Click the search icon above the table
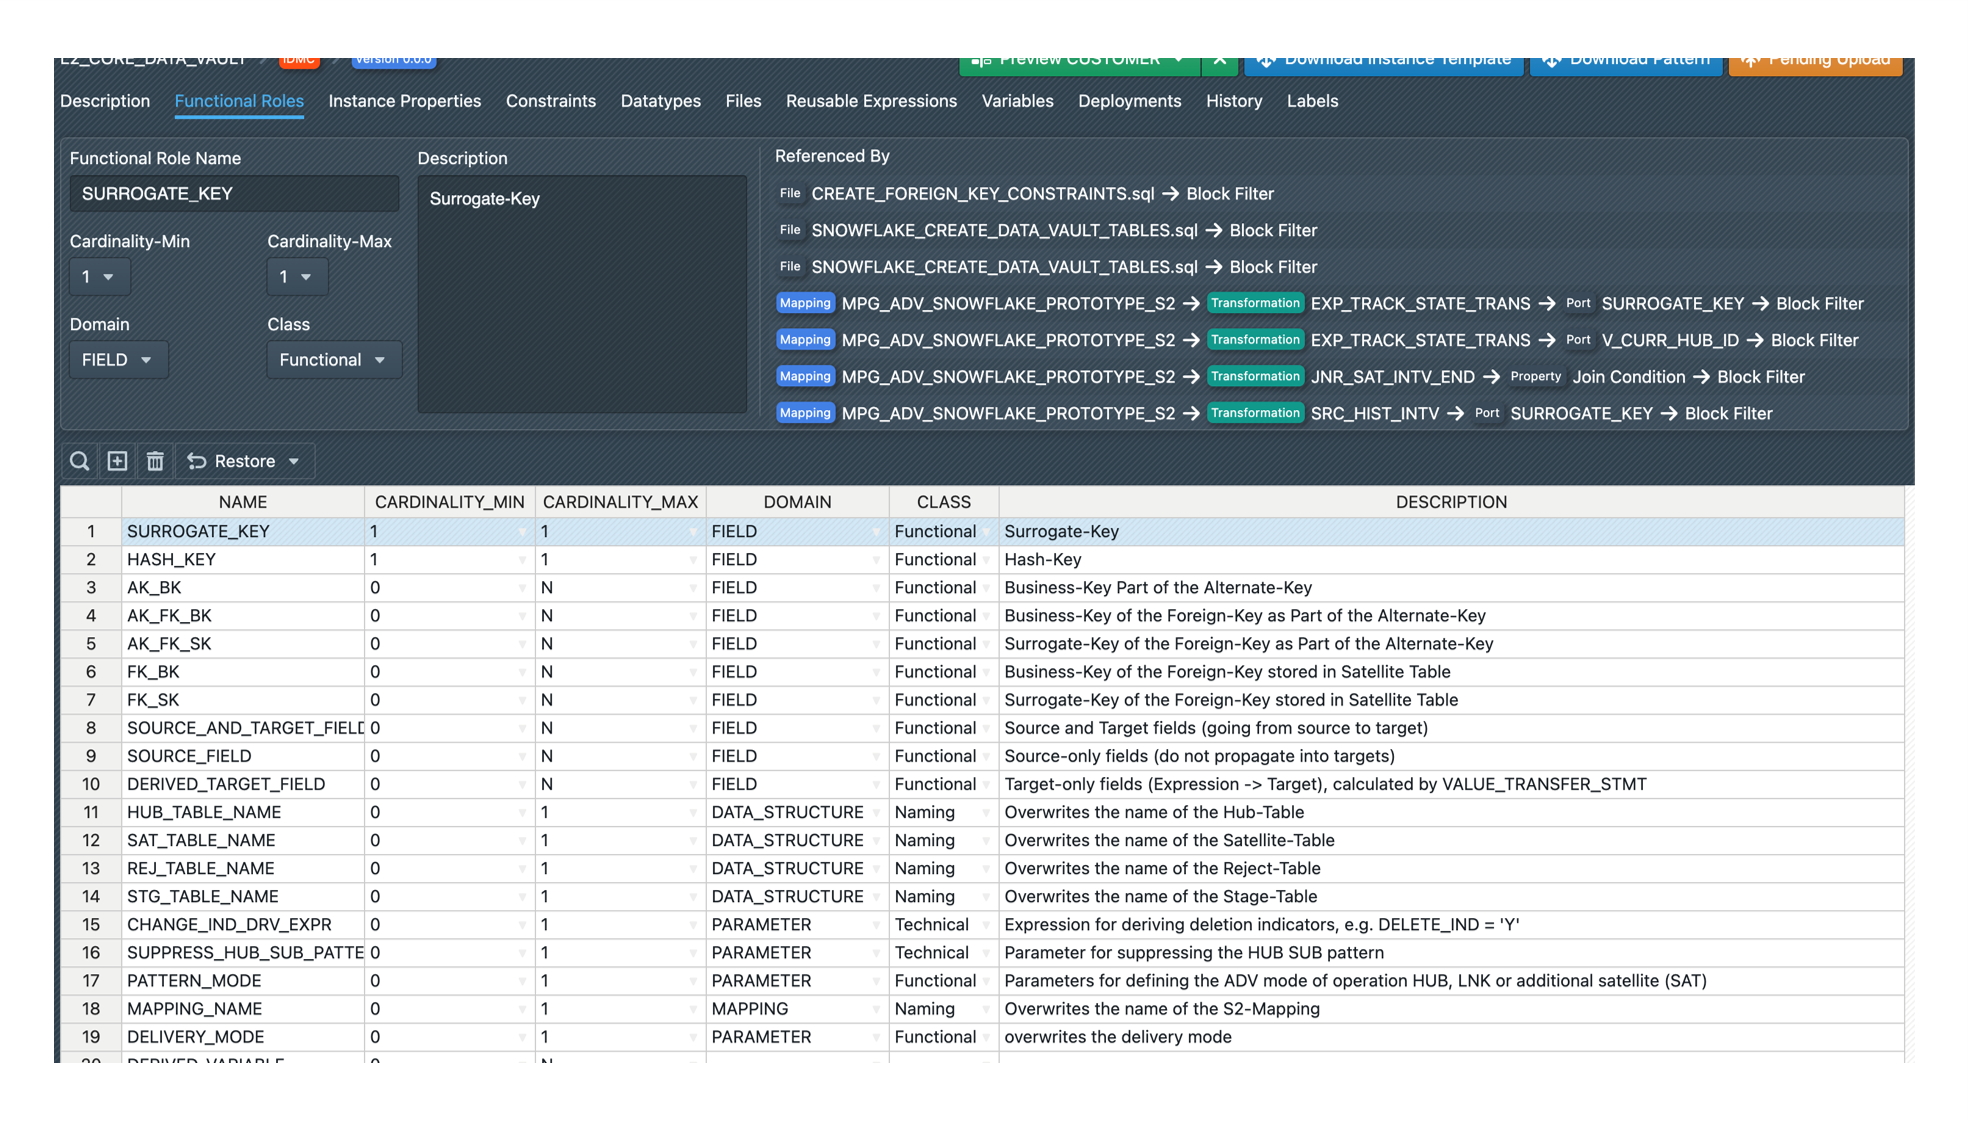The image size is (1968, 1122). click(x=79, y=461)
